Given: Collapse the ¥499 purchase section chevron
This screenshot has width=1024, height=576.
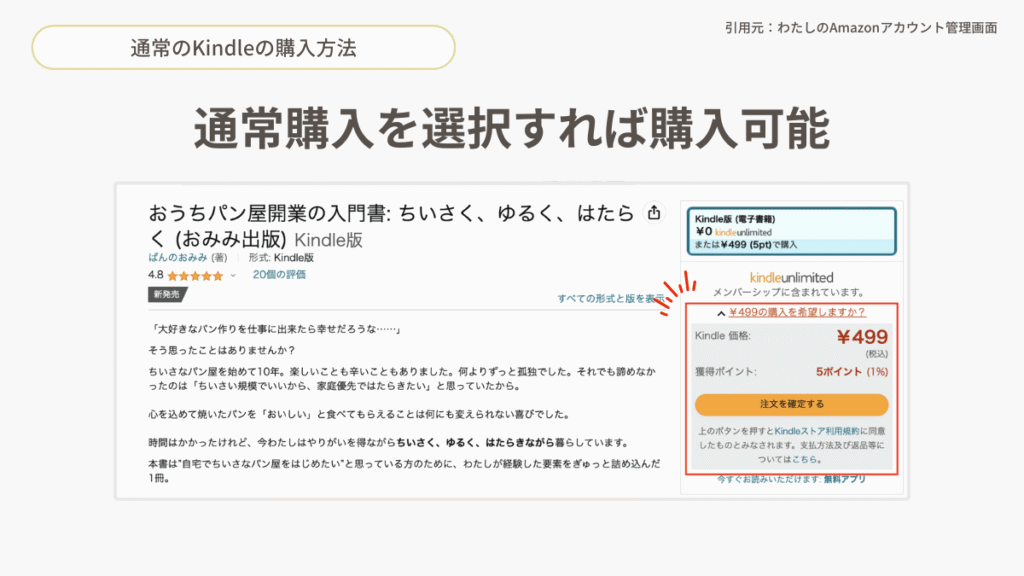Looking at the screenshot, I should pos(720,313).
